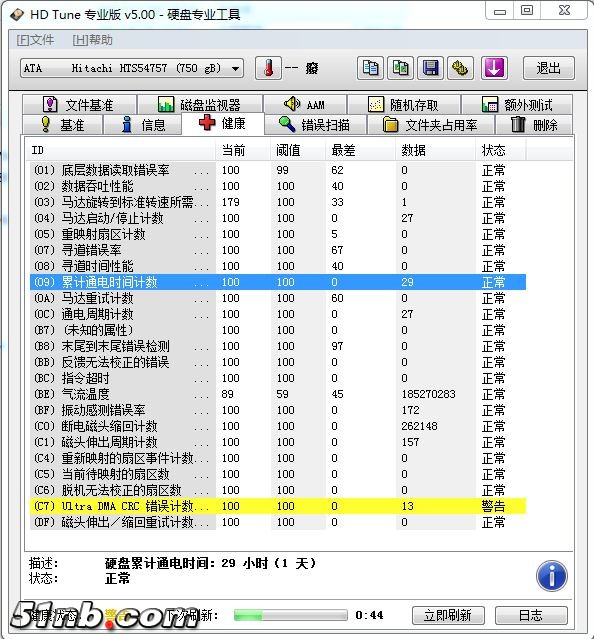This screenshot has width=594, height=639.
Task: Open the [H]帮助 menu
Action: pos(92,40)
